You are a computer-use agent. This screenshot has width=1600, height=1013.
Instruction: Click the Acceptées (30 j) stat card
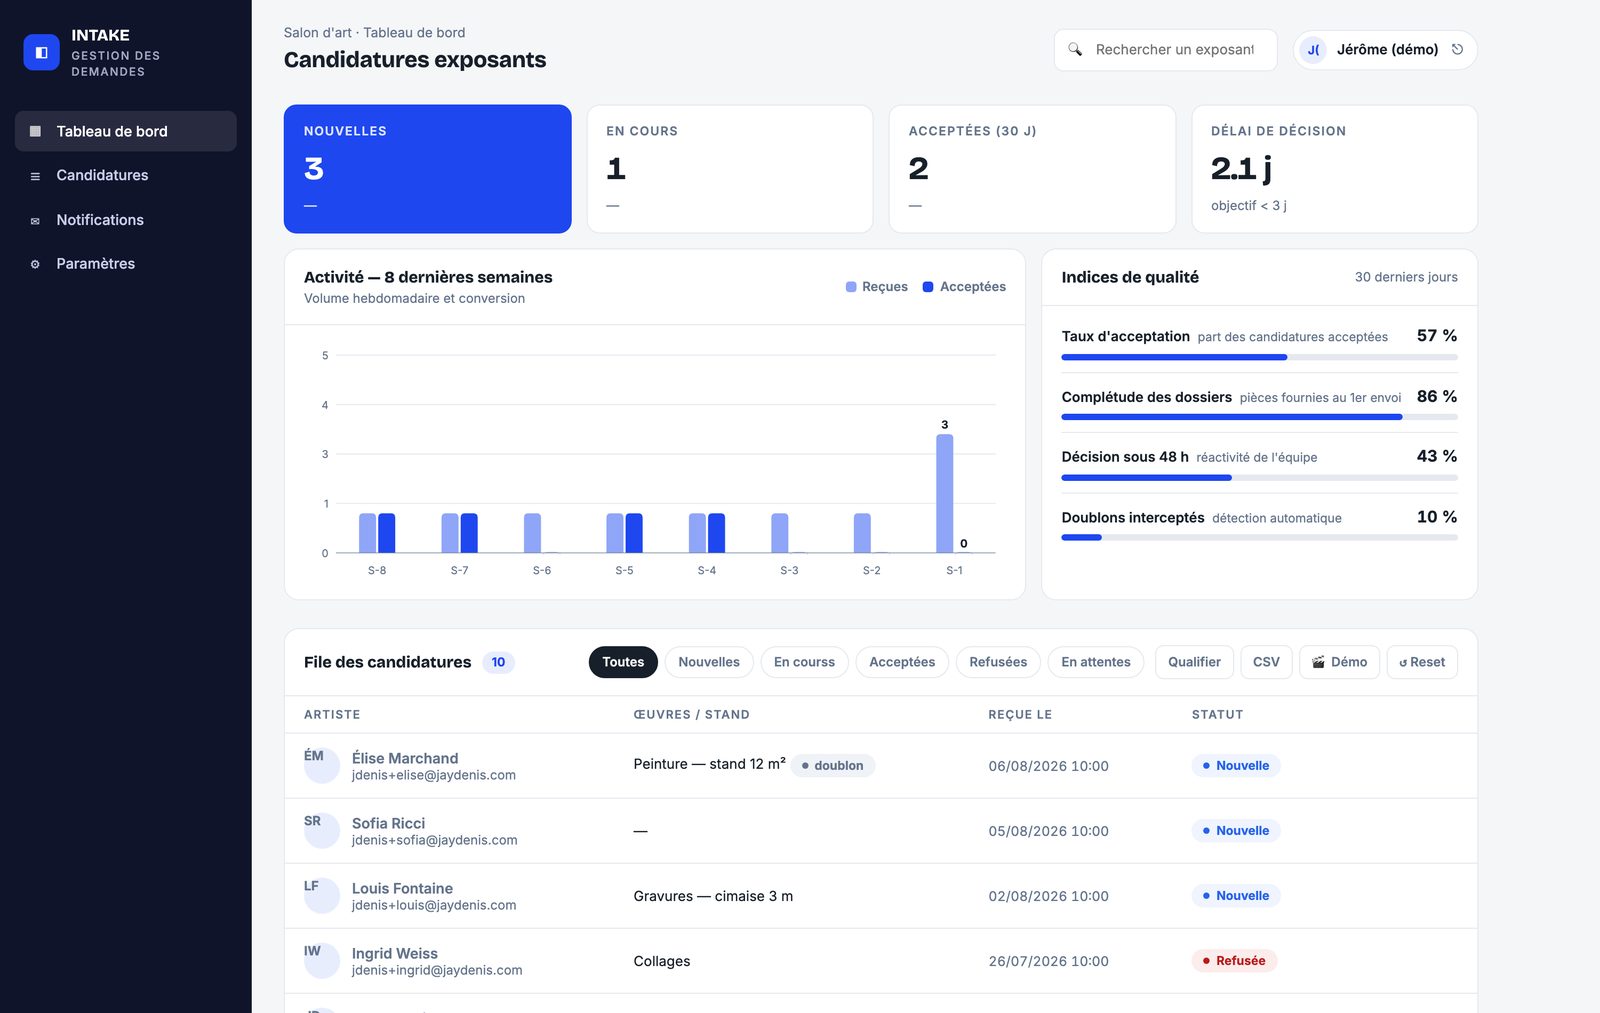coord(1032,169)
